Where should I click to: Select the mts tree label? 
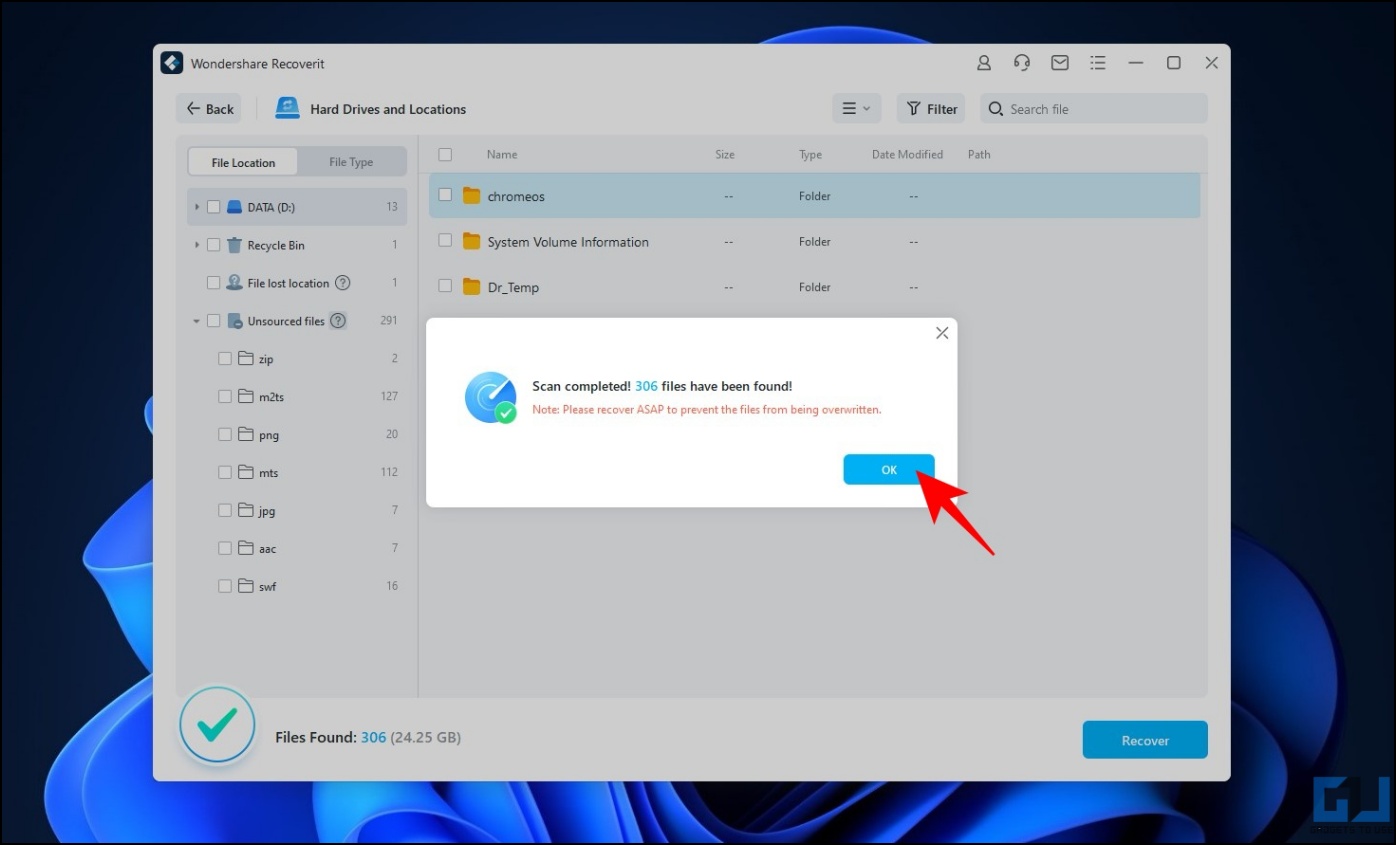(x=268, y=473)
